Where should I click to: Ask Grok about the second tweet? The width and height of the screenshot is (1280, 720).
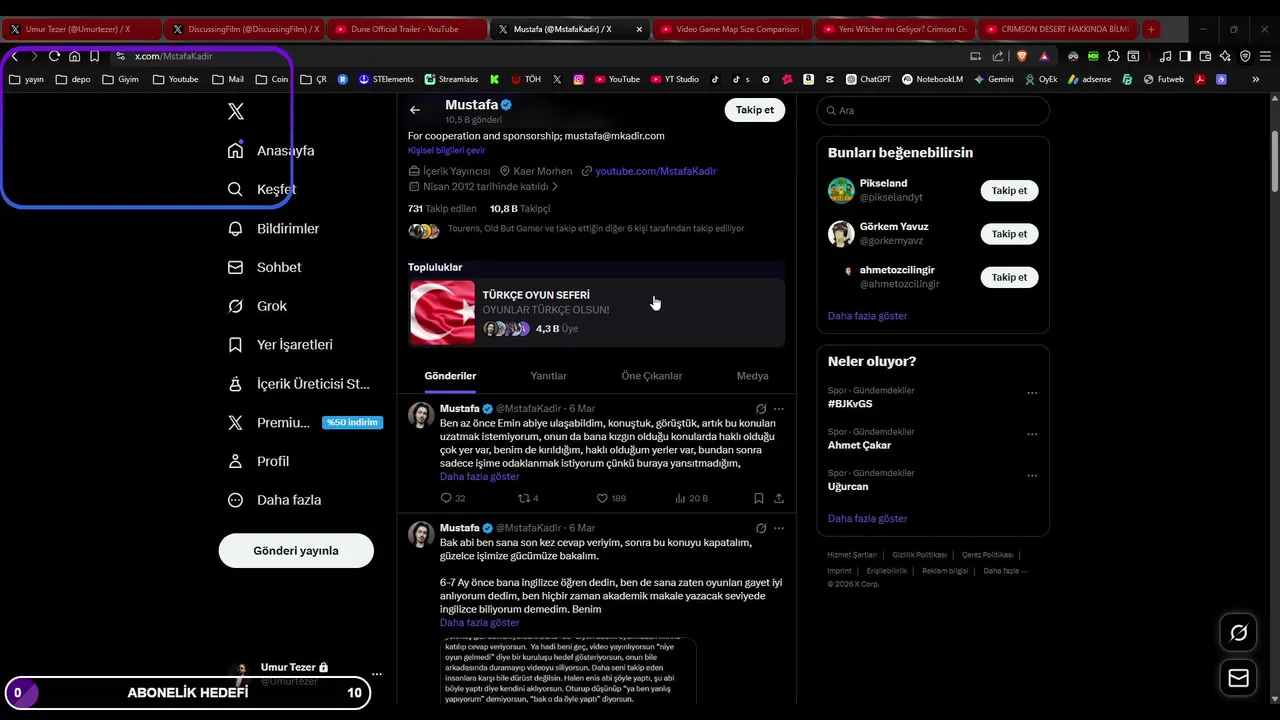click(761, 528)
